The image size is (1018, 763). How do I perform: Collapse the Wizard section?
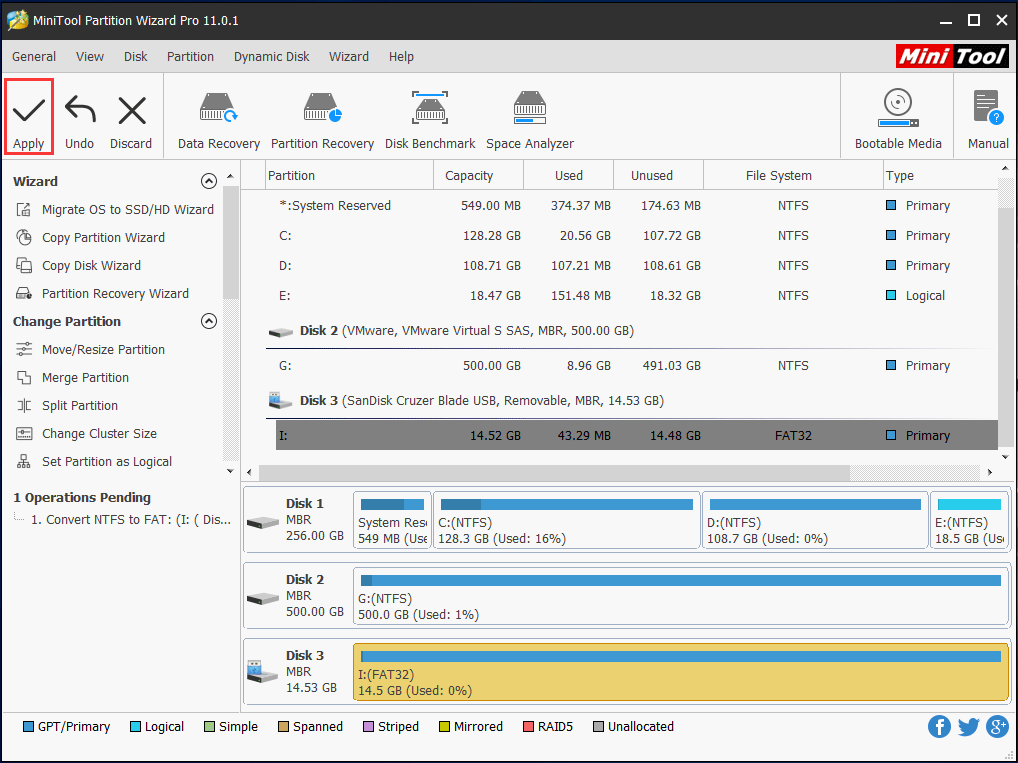click(208, 181)
